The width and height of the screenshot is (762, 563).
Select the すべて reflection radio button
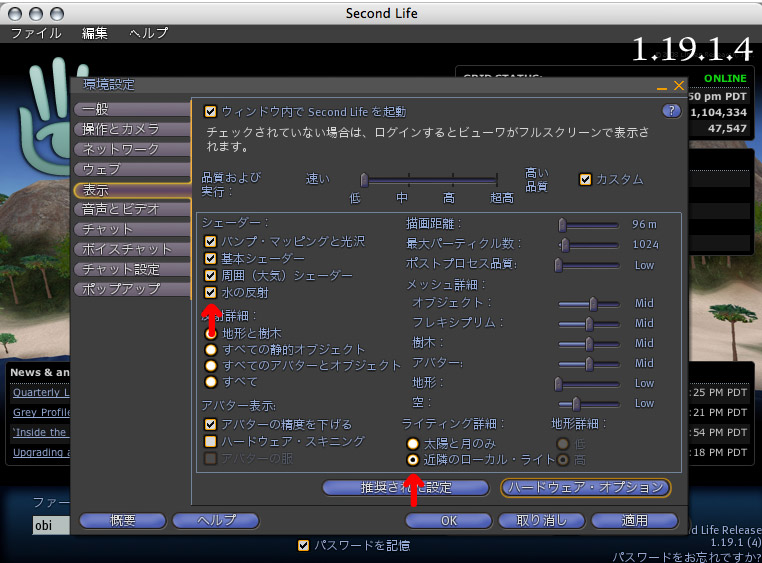pyautogui.click(x=210, y=382)
